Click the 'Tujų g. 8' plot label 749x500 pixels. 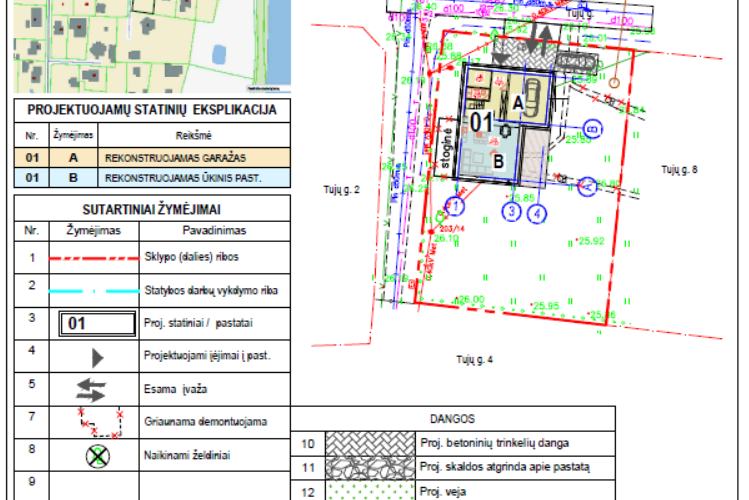point(679,170)
